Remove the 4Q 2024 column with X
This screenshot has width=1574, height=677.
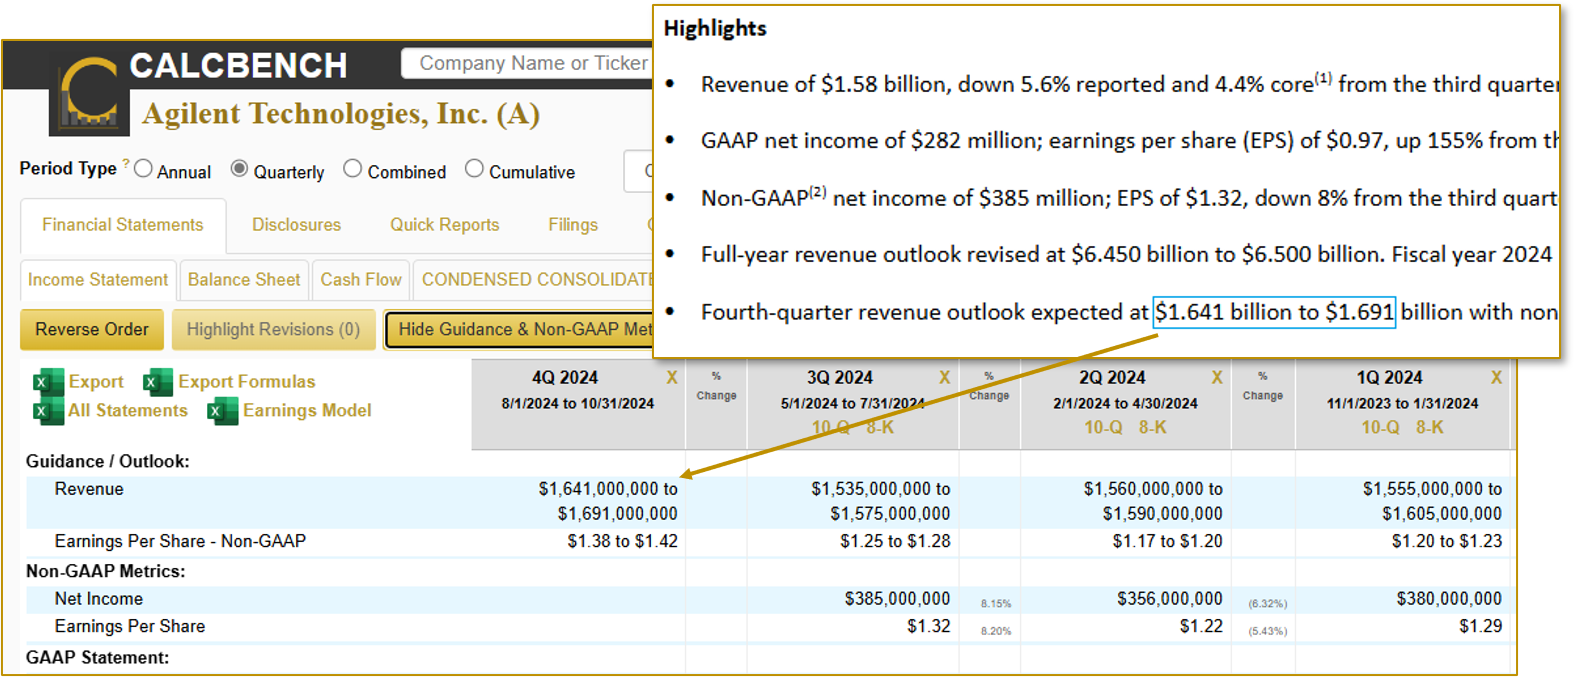[x=672, y=378]
